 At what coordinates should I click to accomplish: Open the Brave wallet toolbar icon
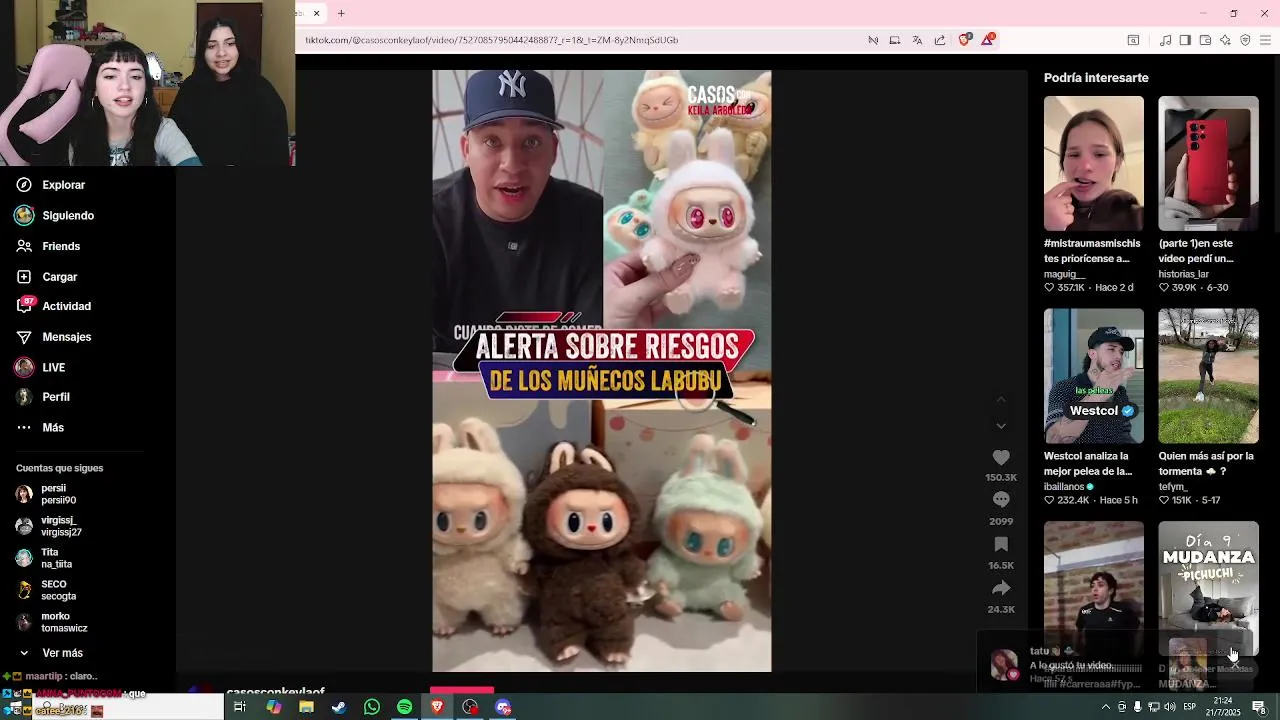(x=1205, y=40)
